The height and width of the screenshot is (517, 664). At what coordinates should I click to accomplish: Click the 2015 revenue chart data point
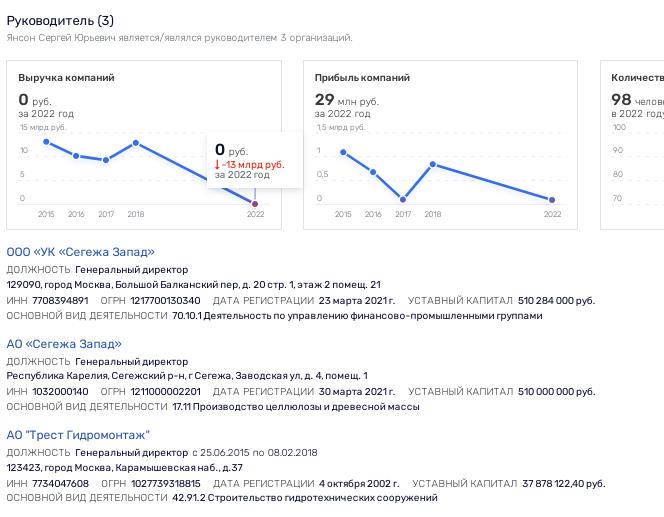pos(46,142)
